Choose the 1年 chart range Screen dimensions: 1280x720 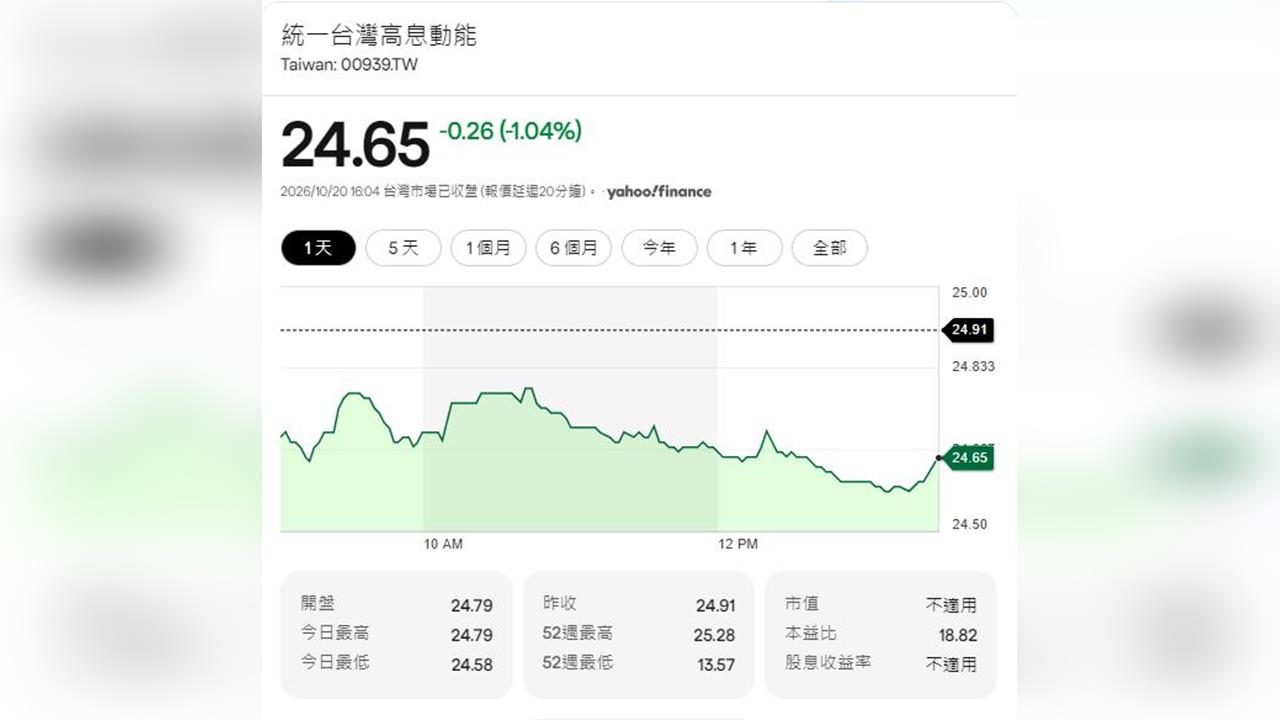click(744, 248)
